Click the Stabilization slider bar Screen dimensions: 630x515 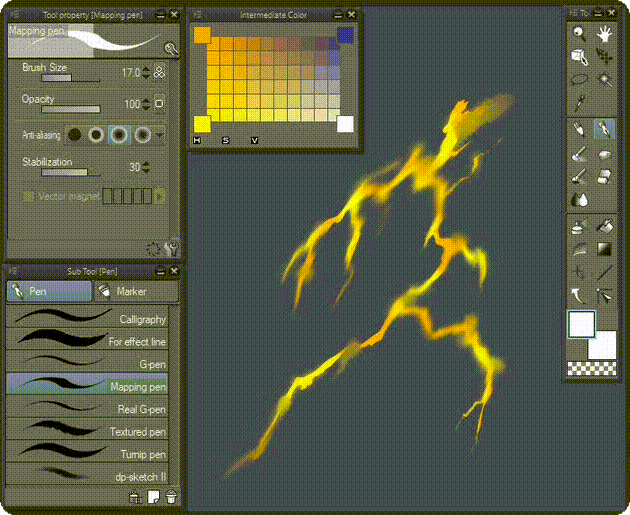[71, 172]
